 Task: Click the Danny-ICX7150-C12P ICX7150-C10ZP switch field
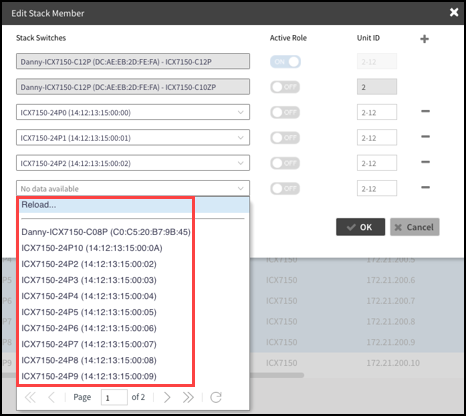133,87
